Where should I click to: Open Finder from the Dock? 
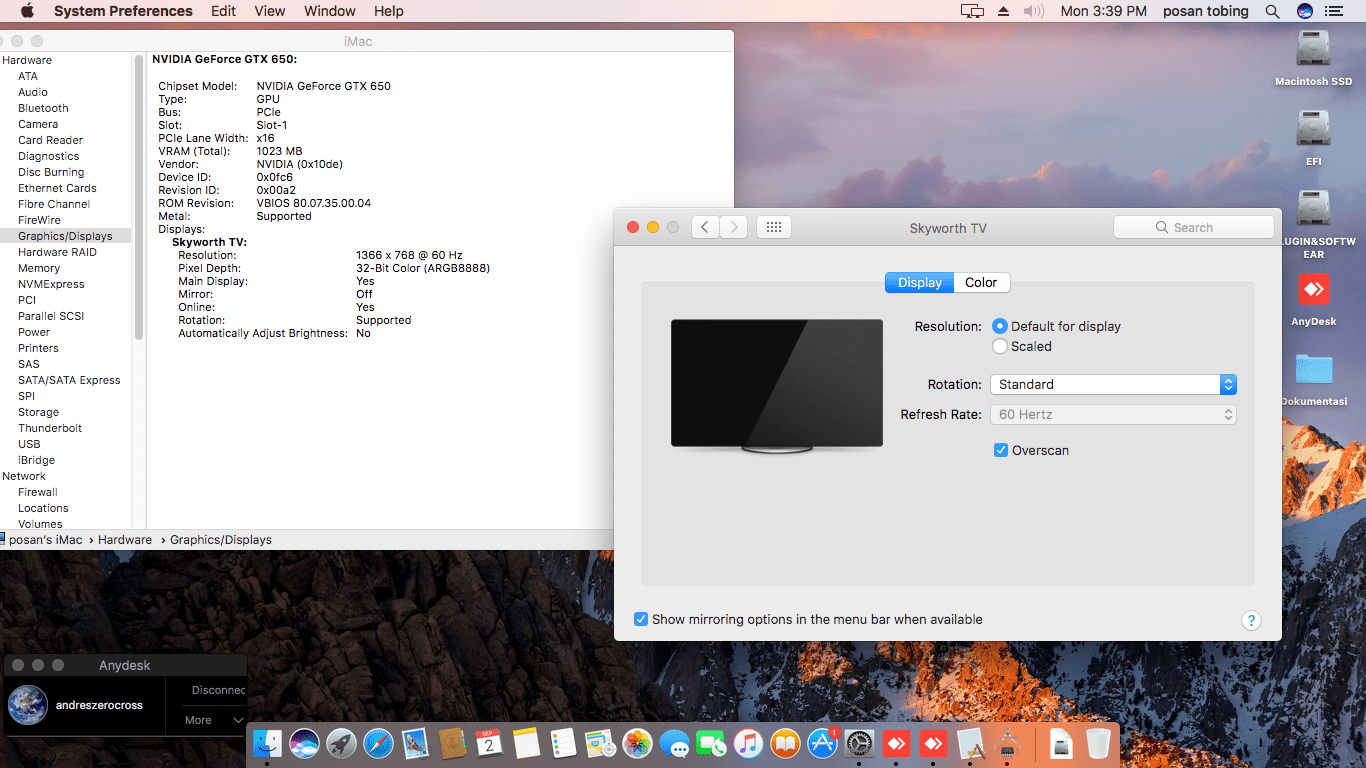tap(268, 743)
